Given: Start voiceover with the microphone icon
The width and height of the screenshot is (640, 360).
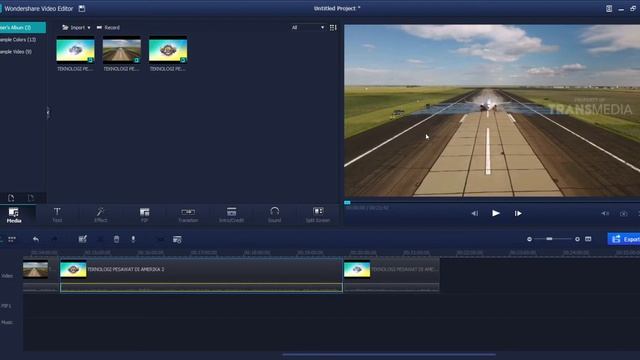Looking at the screenshot, I should [x=133, y=239].
